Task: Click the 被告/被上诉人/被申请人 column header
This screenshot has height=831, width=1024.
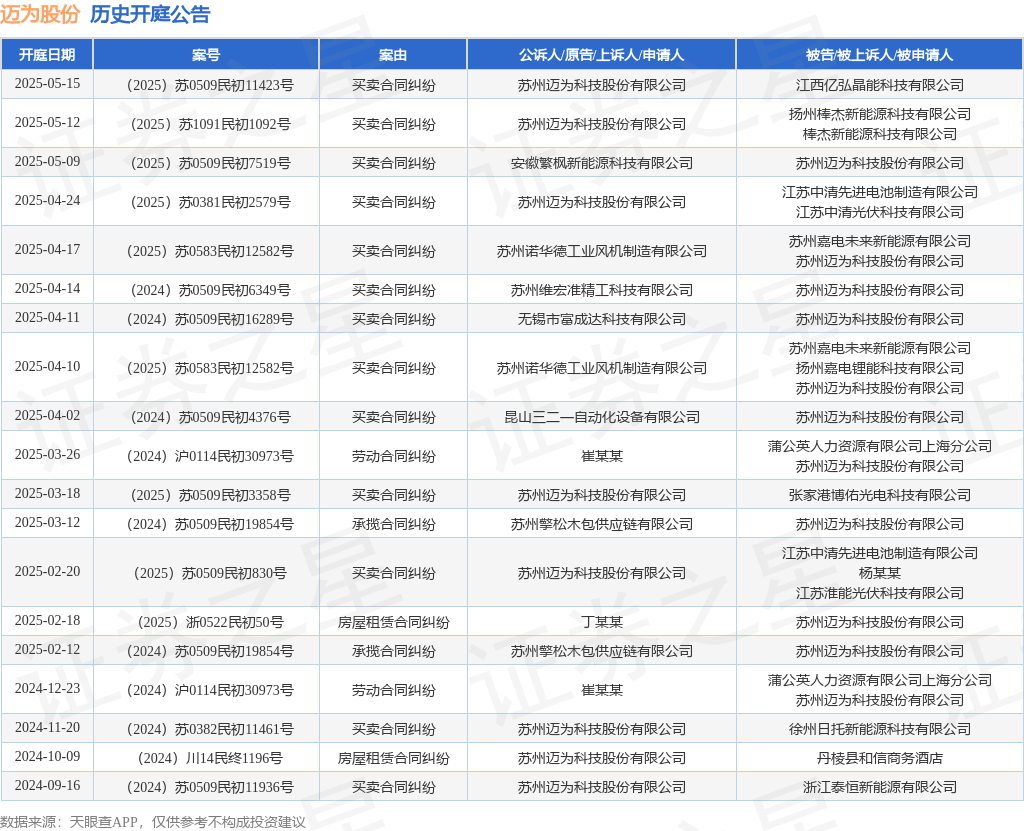Action: pyautogui.click(x=879, y=55)
